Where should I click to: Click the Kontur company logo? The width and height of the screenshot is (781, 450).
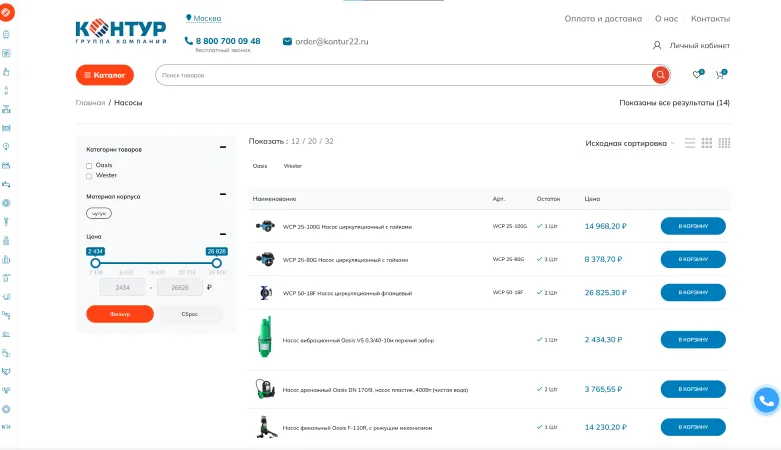121,31
